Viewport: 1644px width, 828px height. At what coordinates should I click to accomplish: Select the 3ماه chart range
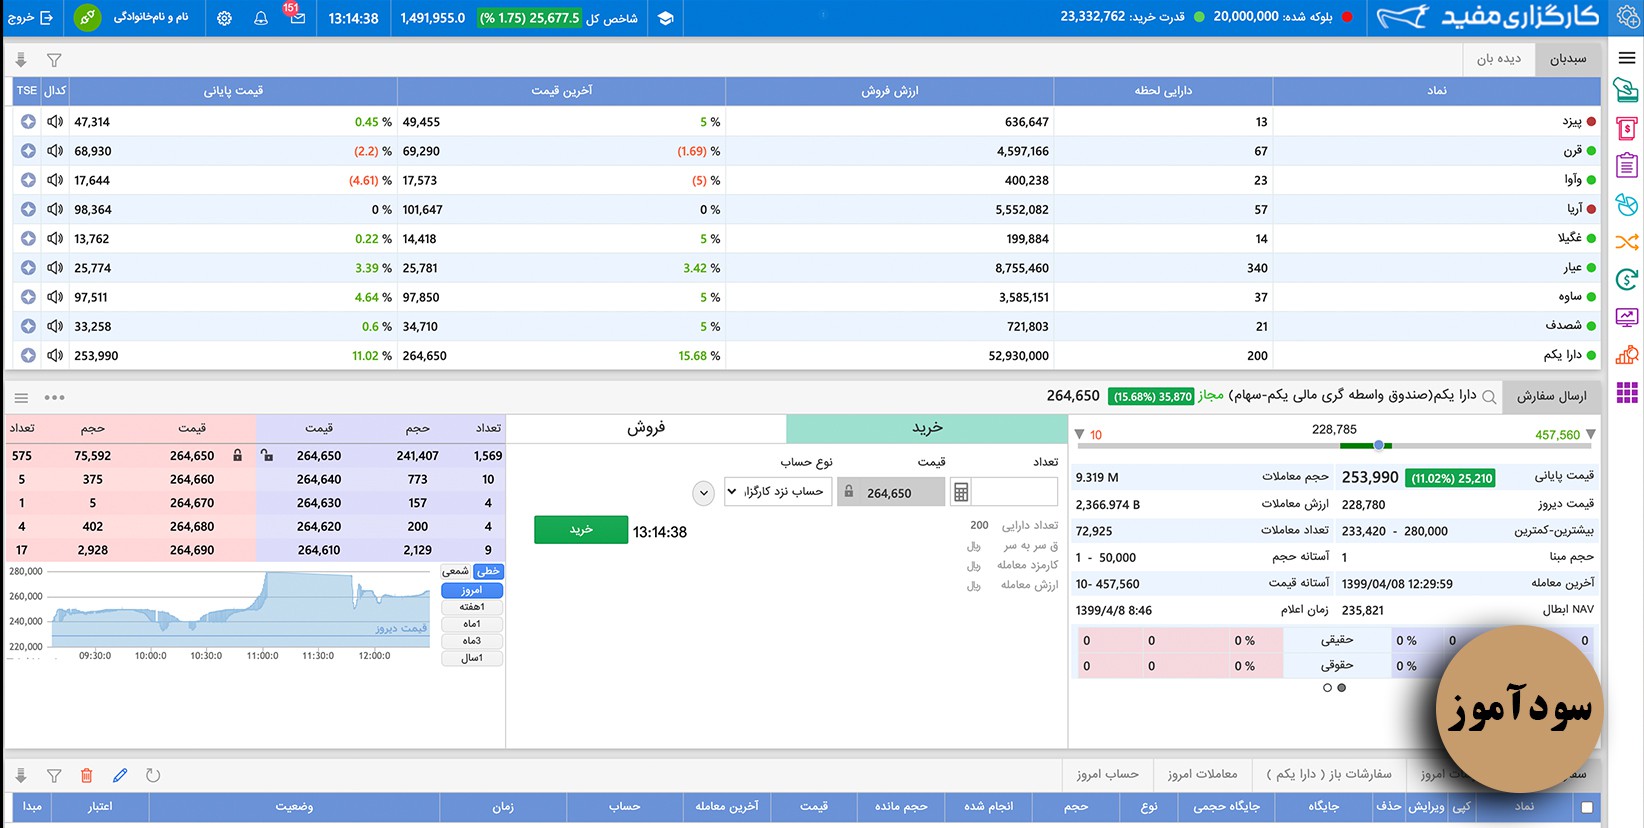472,641
